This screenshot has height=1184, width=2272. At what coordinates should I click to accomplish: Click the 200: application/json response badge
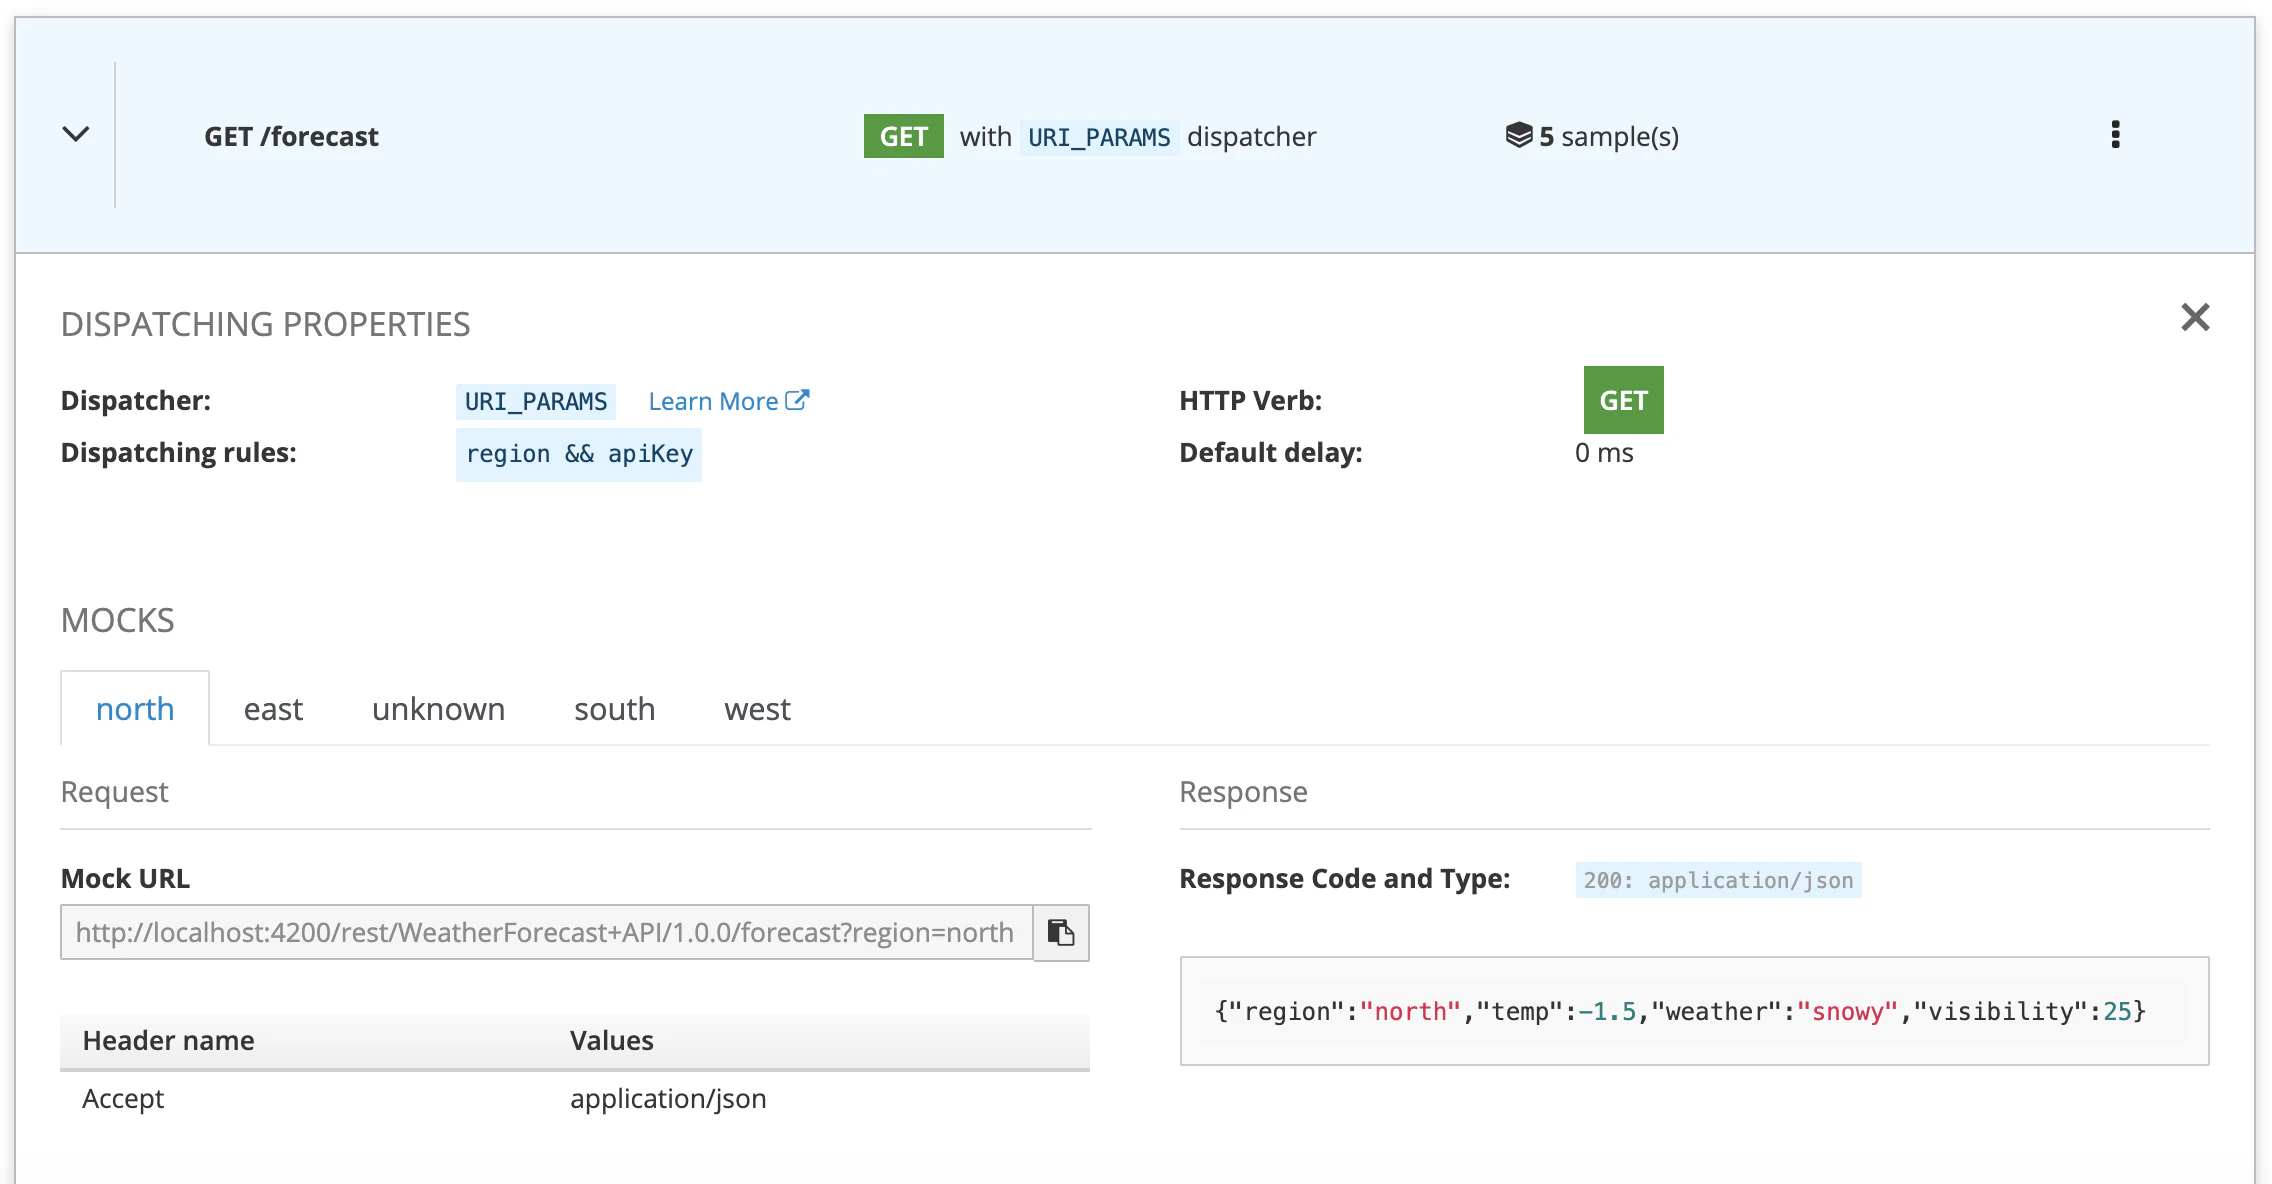(1718, 880)
